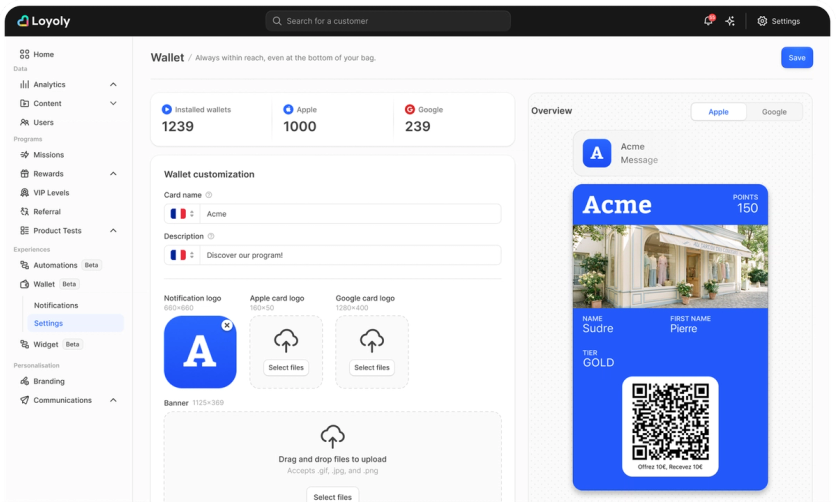This screenshot has width=836, height=502.
Task: Select files for the Banner
Action: coord(333,496)
